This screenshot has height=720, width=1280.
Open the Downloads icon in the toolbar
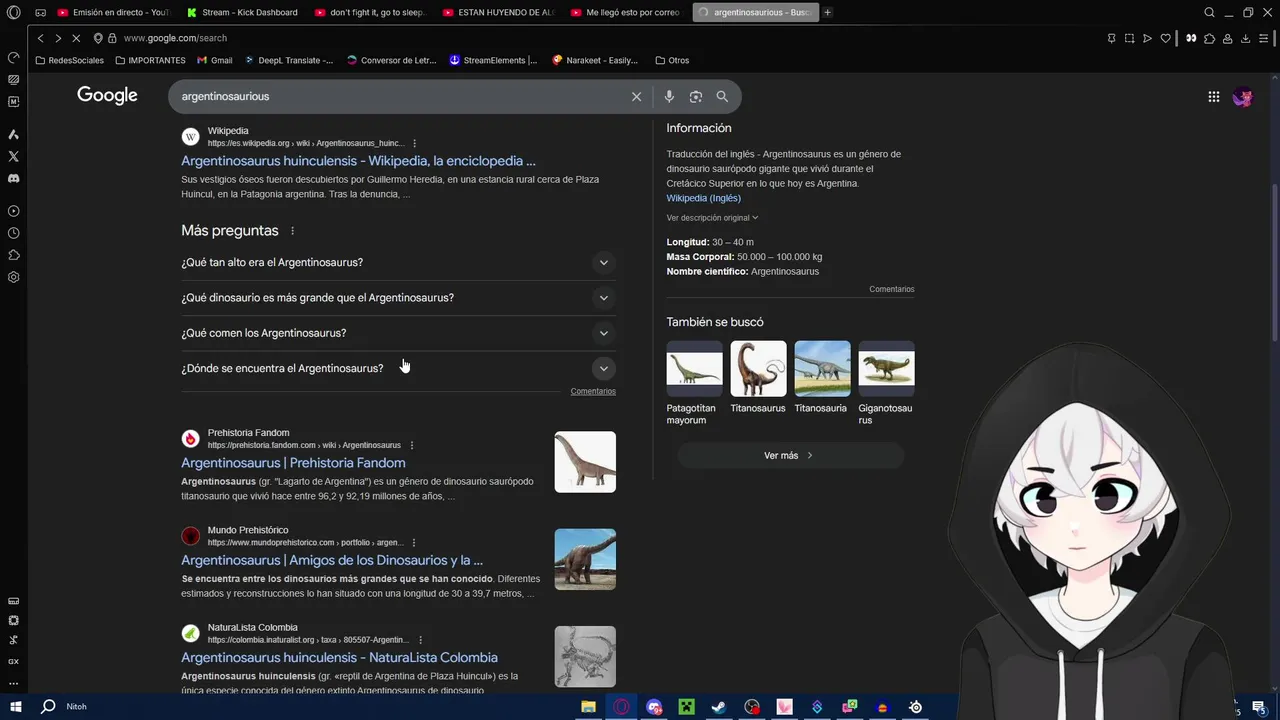pos(1245,38)
